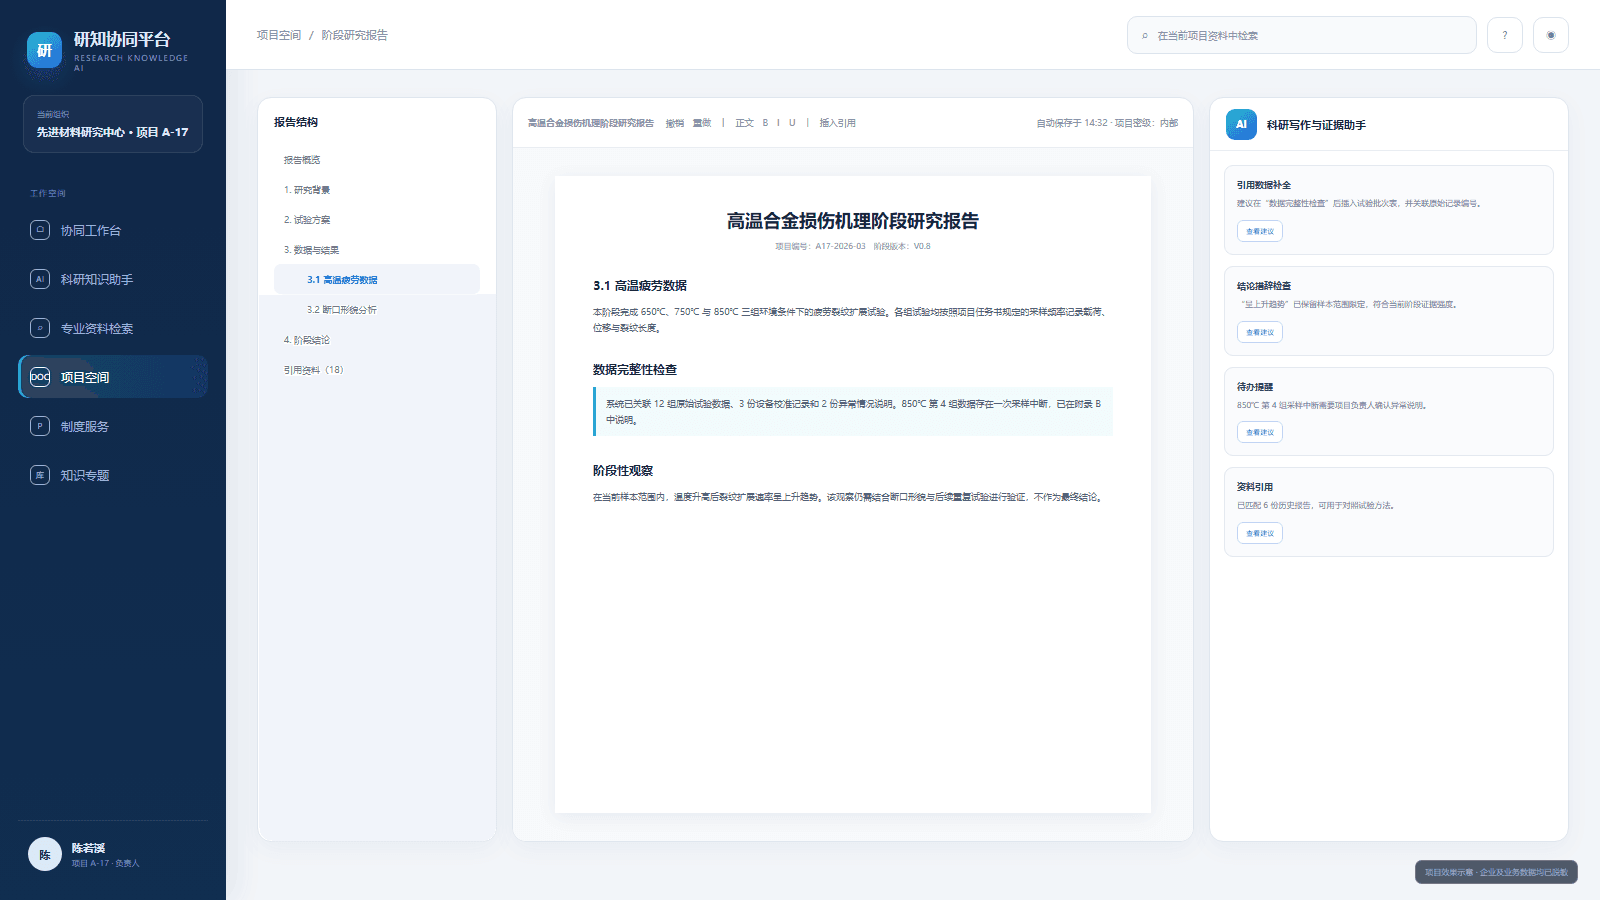The image size is (1600, 900).
Task: Select 3.1 高温疲劳数据 in the outline
Action: pos(377,280)
